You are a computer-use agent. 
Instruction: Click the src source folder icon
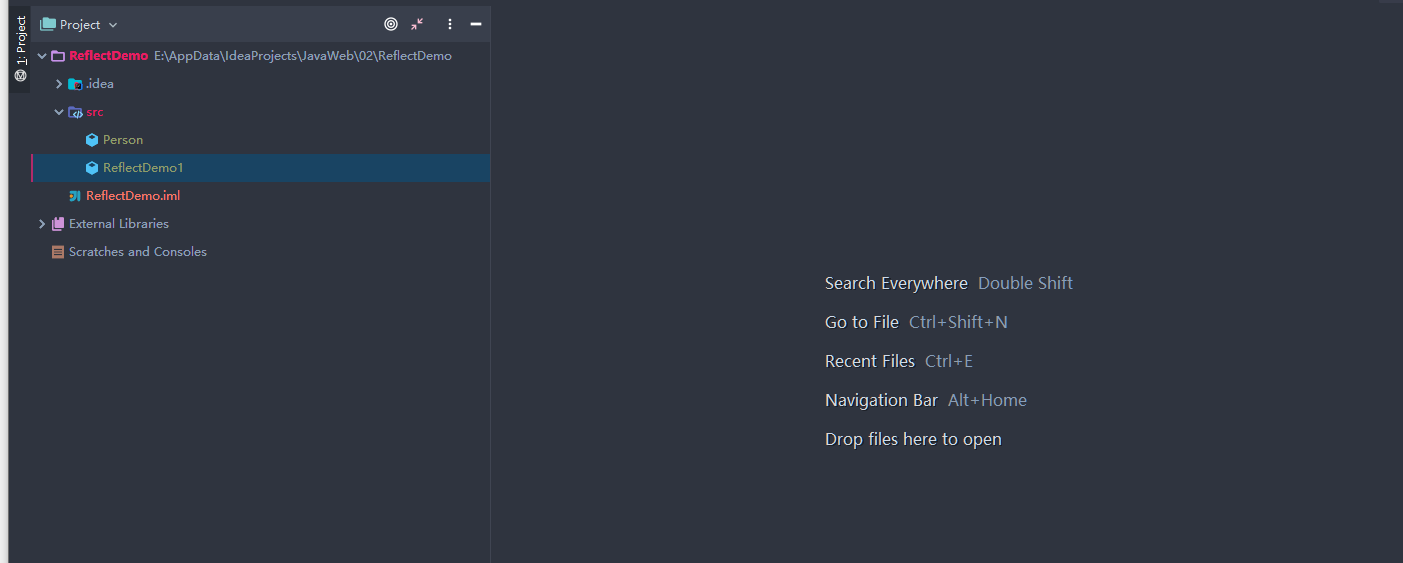(75, 112)
